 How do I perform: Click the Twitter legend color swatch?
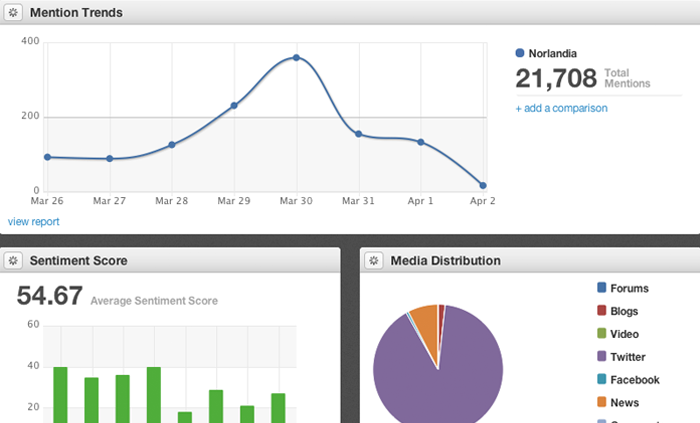click(602, 356)
